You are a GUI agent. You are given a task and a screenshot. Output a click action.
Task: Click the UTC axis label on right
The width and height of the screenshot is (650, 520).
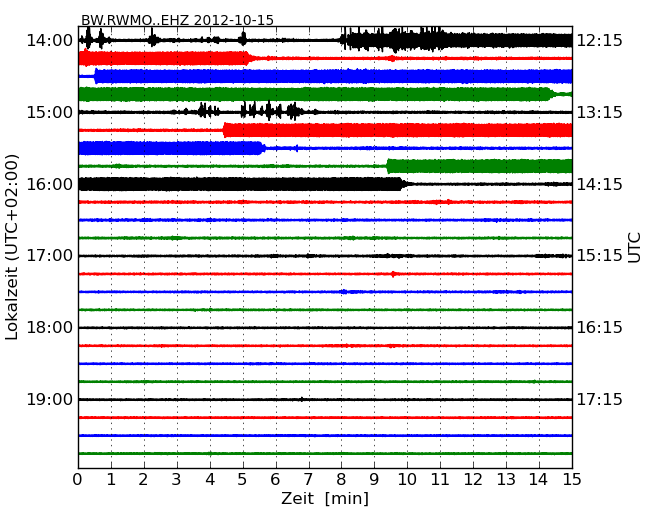click(634, 248)
